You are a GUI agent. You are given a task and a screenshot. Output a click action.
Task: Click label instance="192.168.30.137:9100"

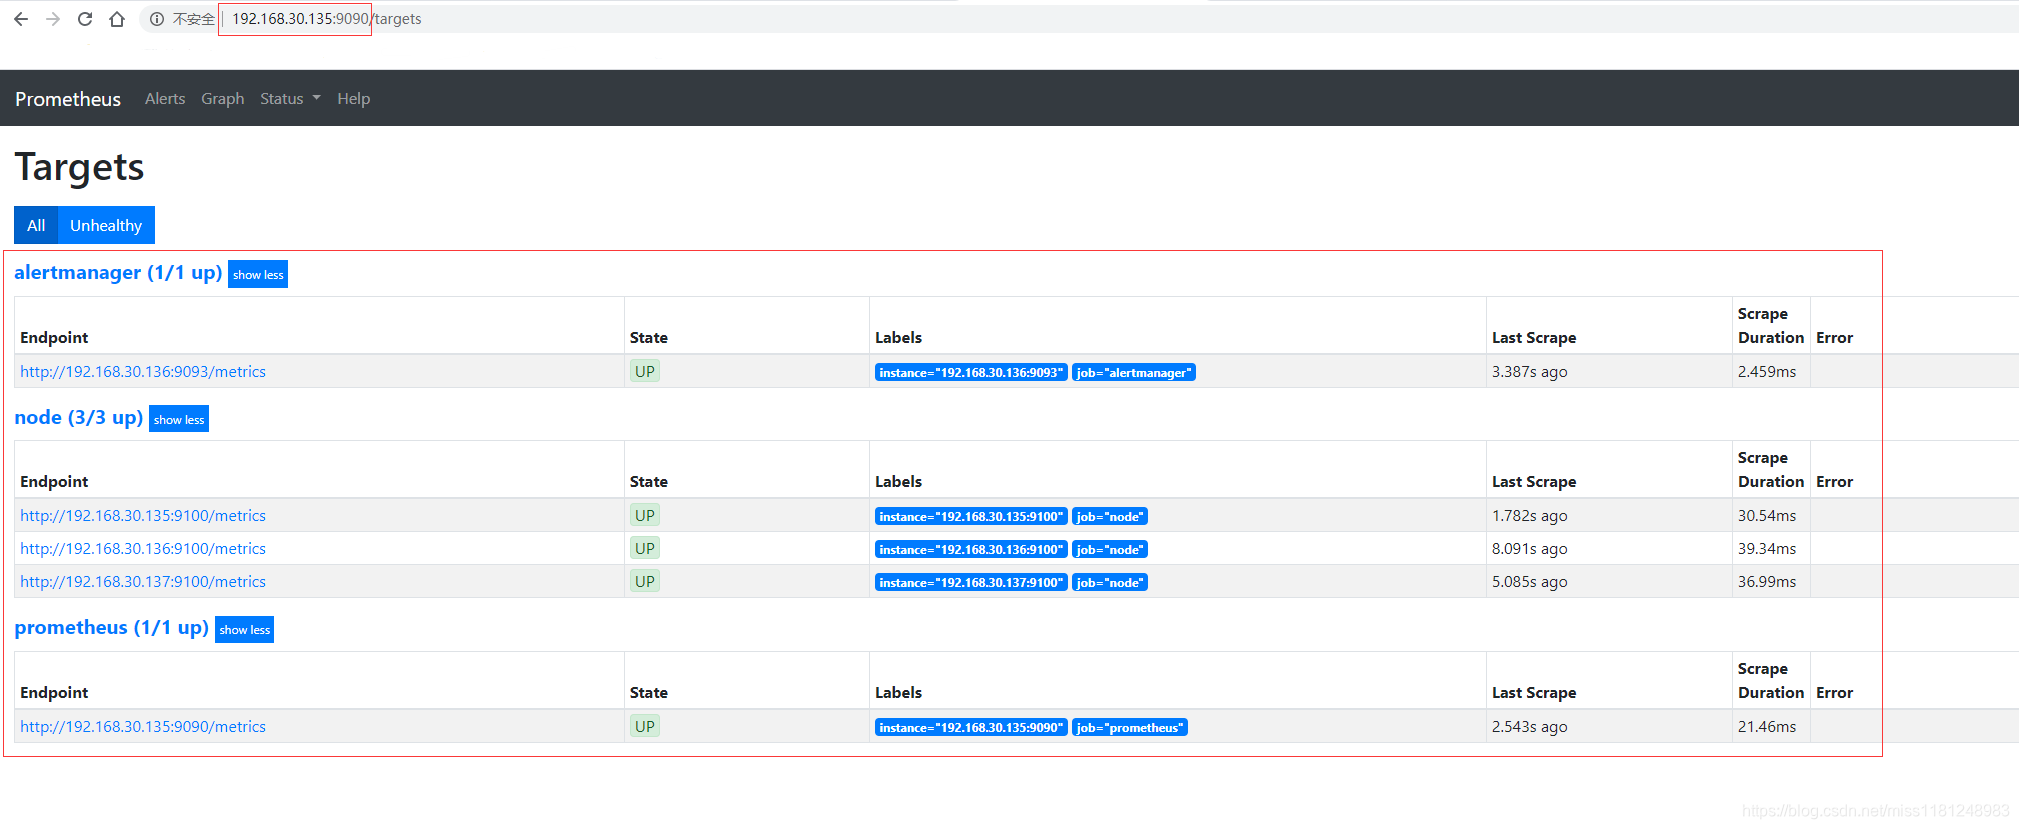pyautogui.click(x=971, y=583)
